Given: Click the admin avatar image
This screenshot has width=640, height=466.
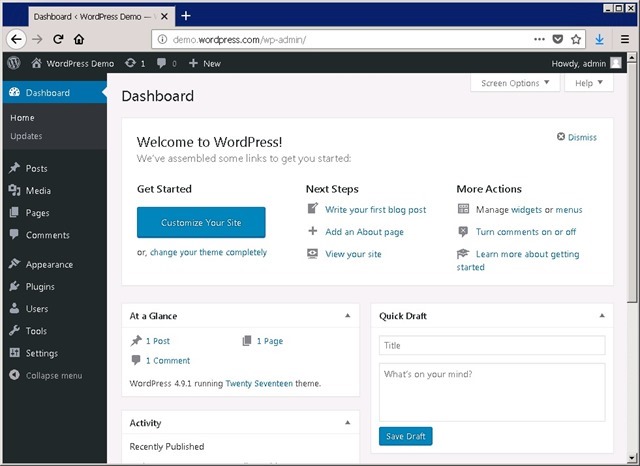Looking at the screenshot, I should click(616, 63).
